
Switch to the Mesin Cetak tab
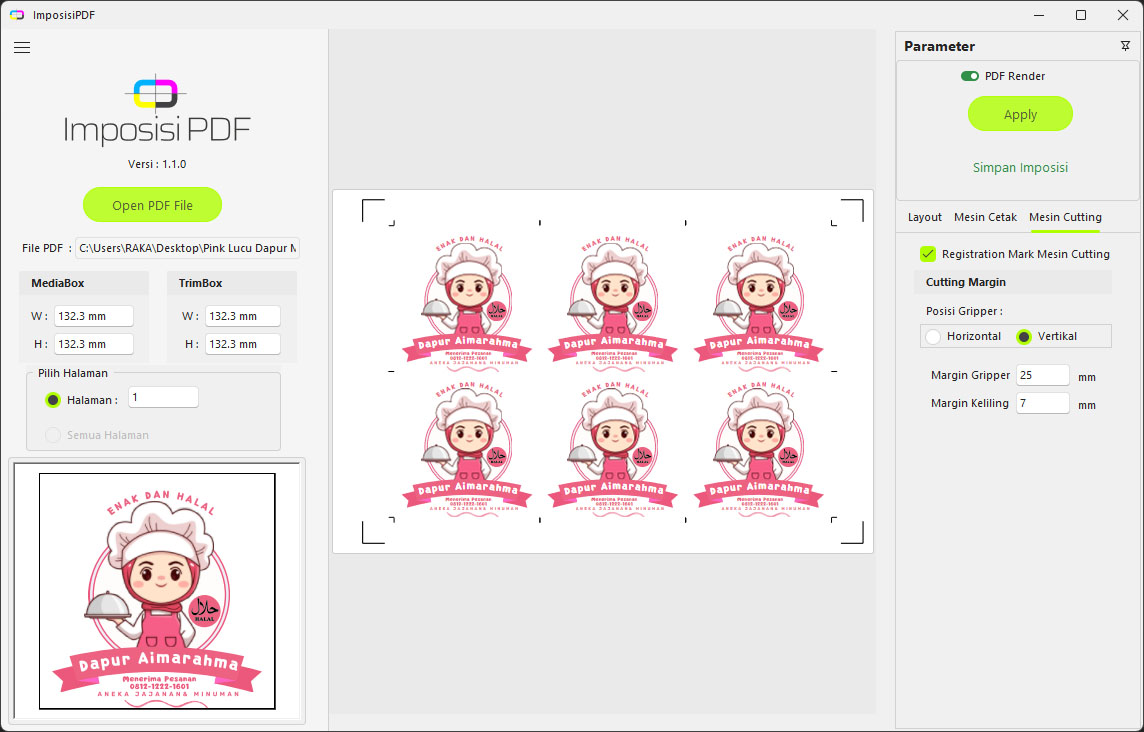tap(985, 217)
